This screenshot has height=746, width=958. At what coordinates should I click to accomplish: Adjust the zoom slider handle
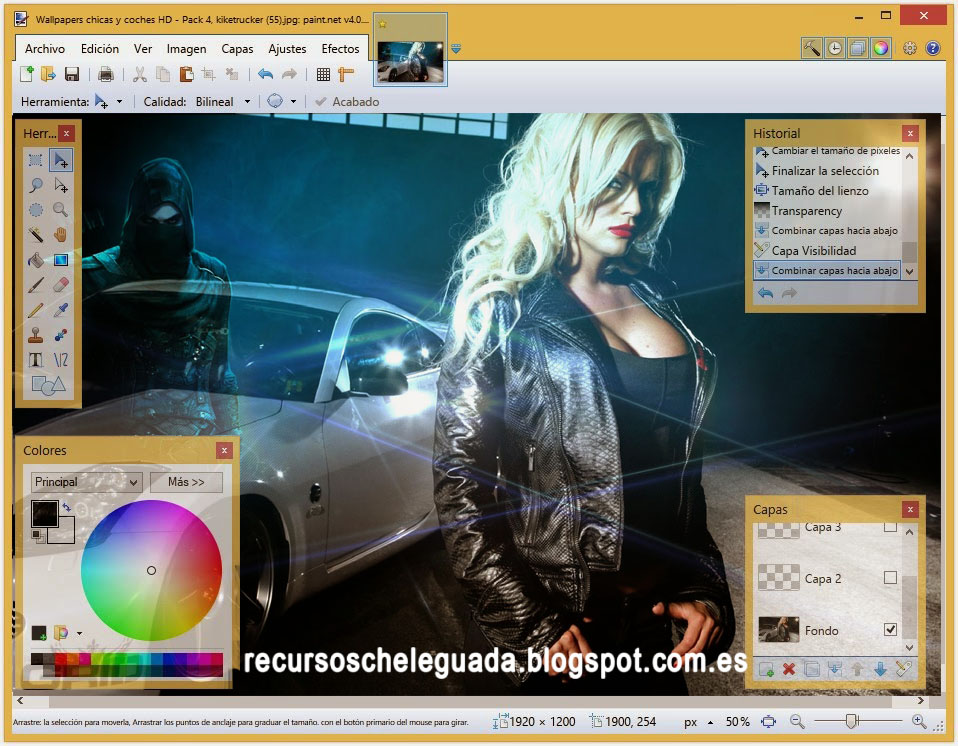[x=851, y=722]
